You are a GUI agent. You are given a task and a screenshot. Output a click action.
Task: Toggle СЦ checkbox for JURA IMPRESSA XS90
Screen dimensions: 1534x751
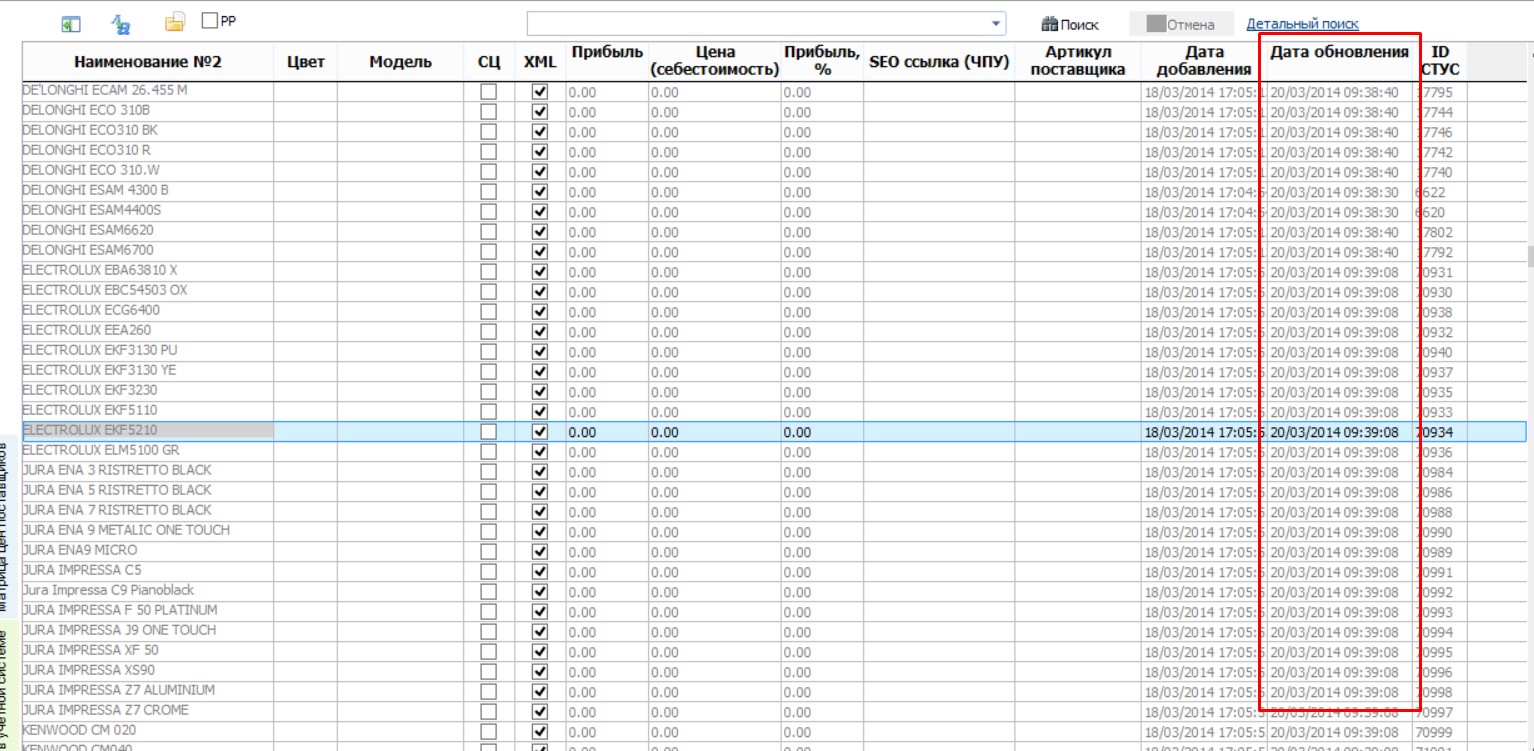488,672
